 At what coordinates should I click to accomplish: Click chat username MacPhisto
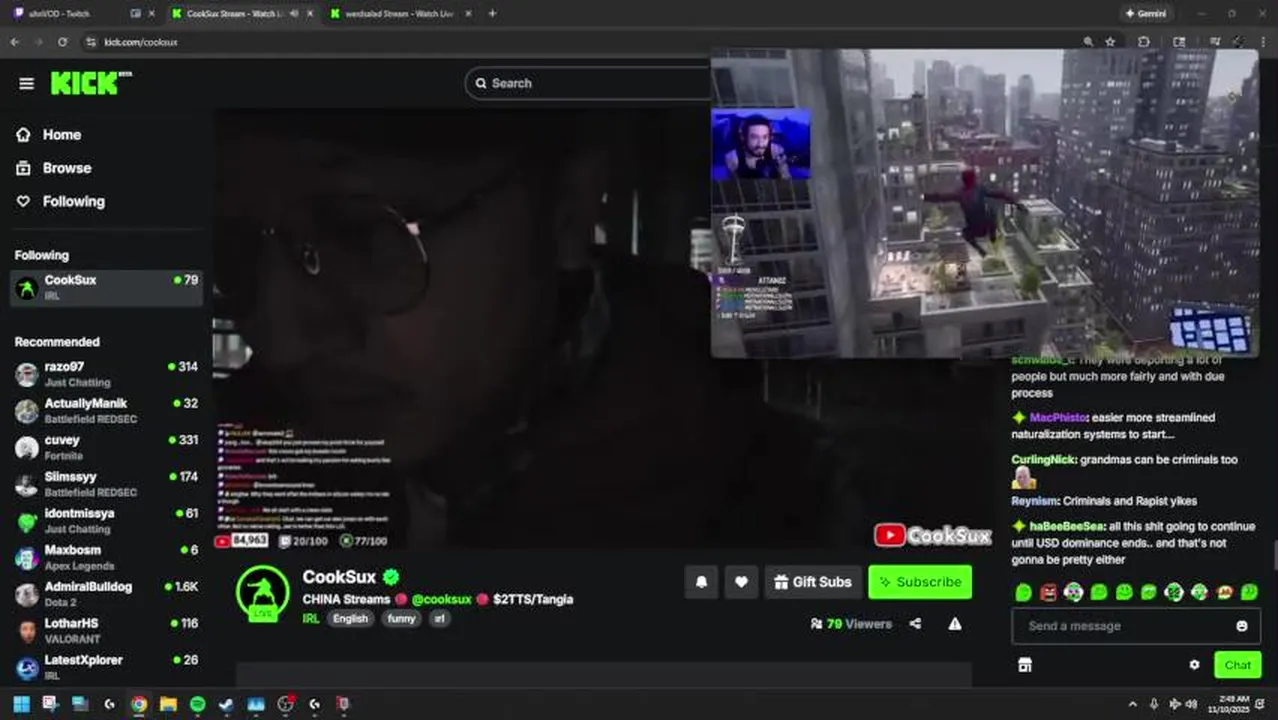point(1058,418)
